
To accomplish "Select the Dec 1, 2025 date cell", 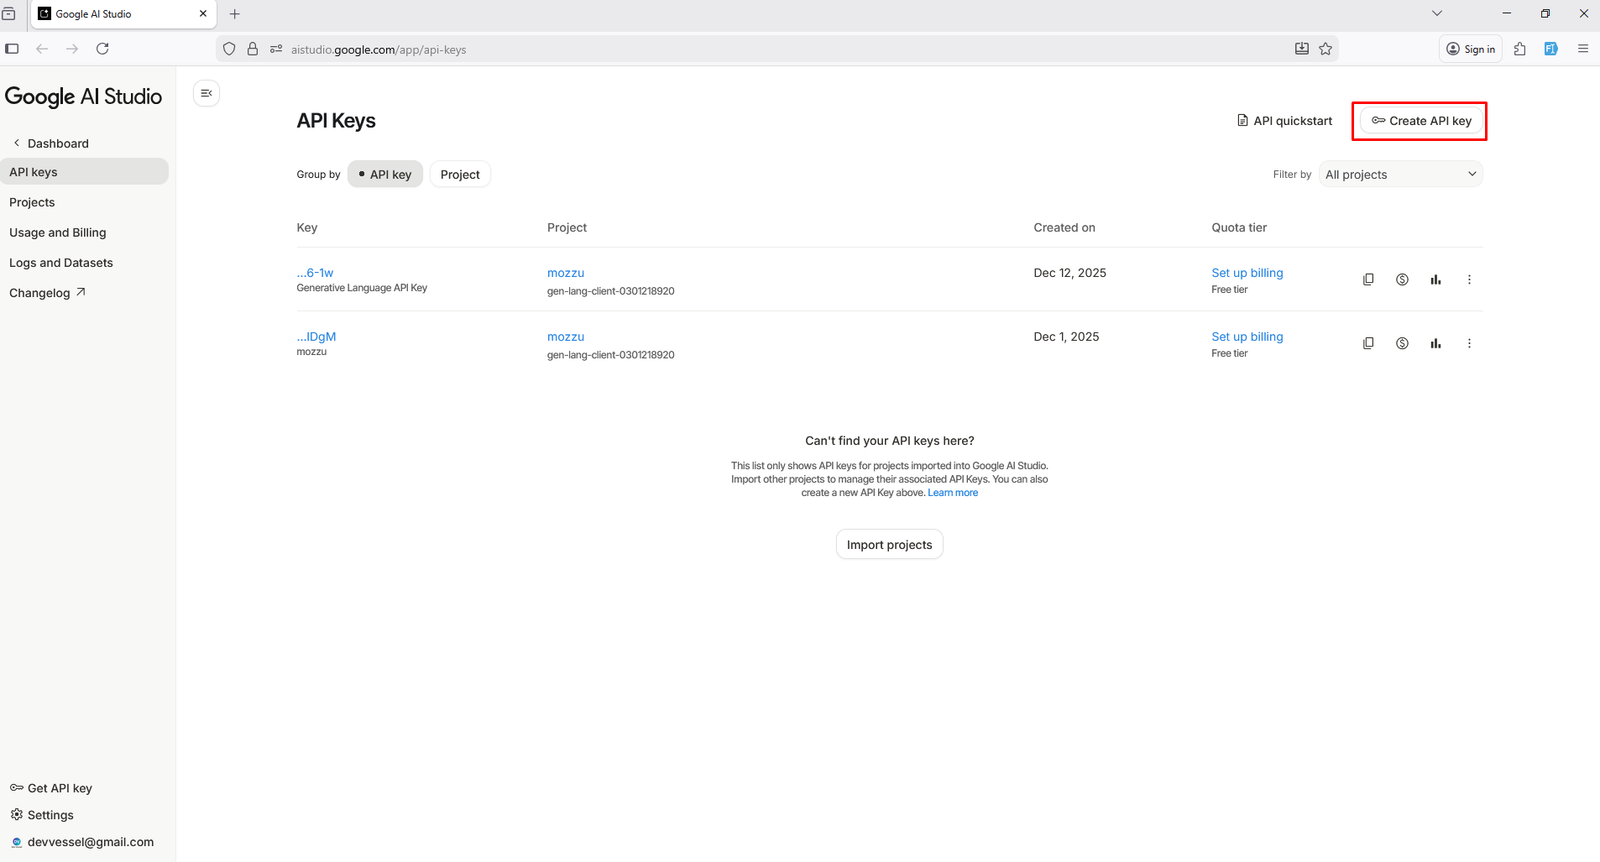I will [x=1066, y=336].
